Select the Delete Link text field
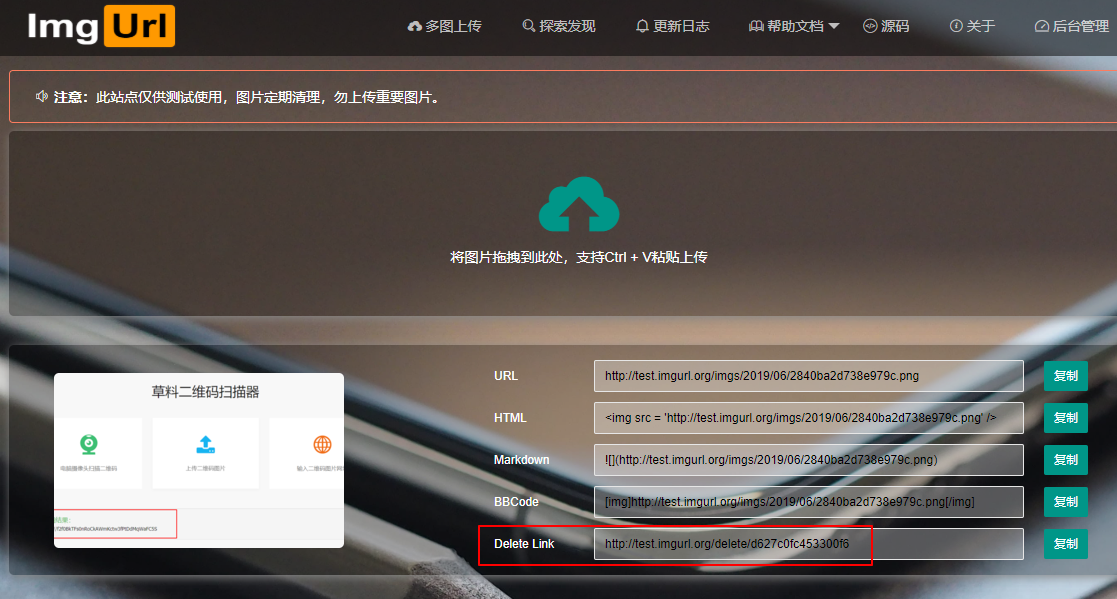1117x599 pixels. point(808,544)
